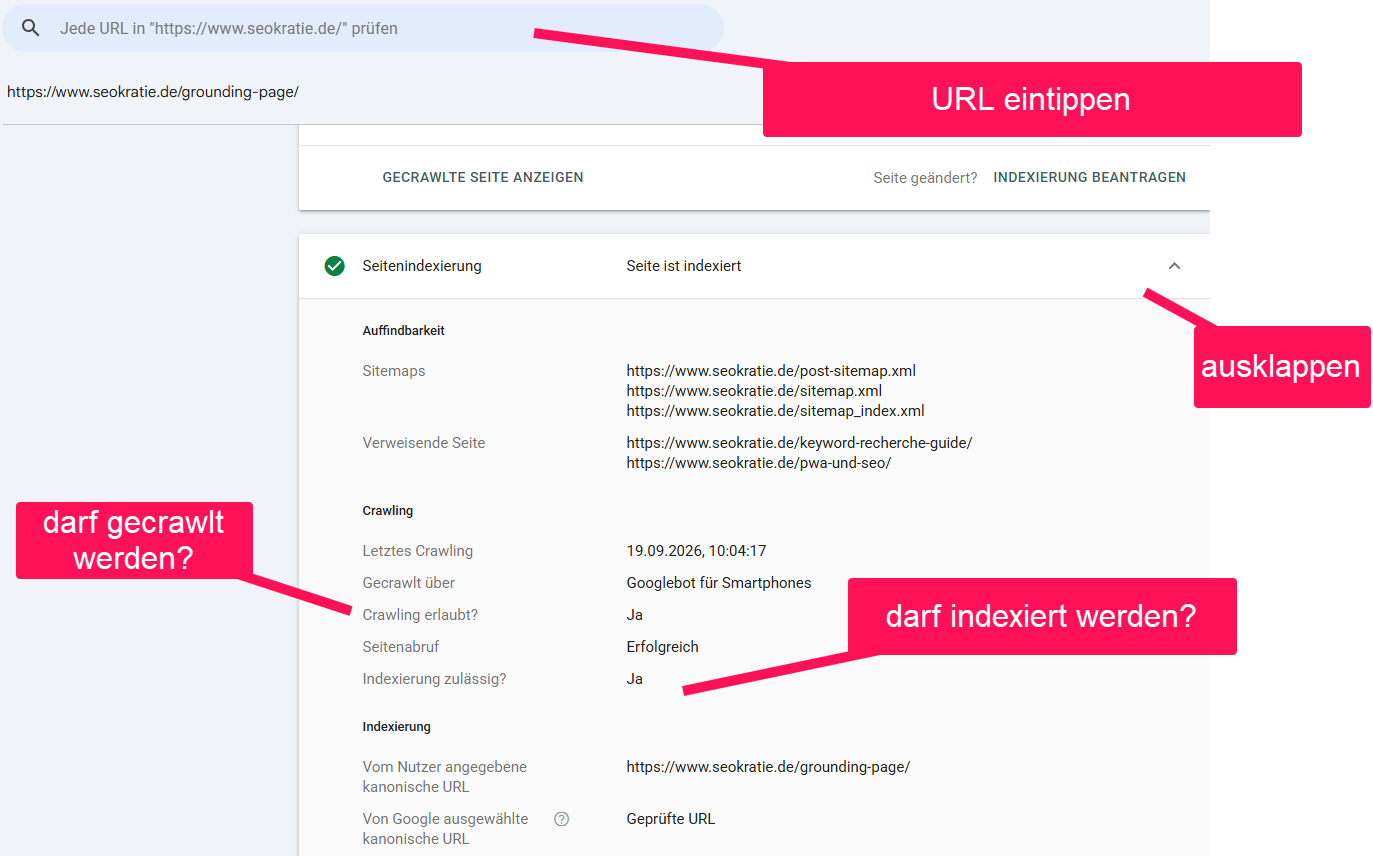Click the Seitenabruf label
Image resolution: width=1373 pixels, height=856 pixels.
coord(401,647)
